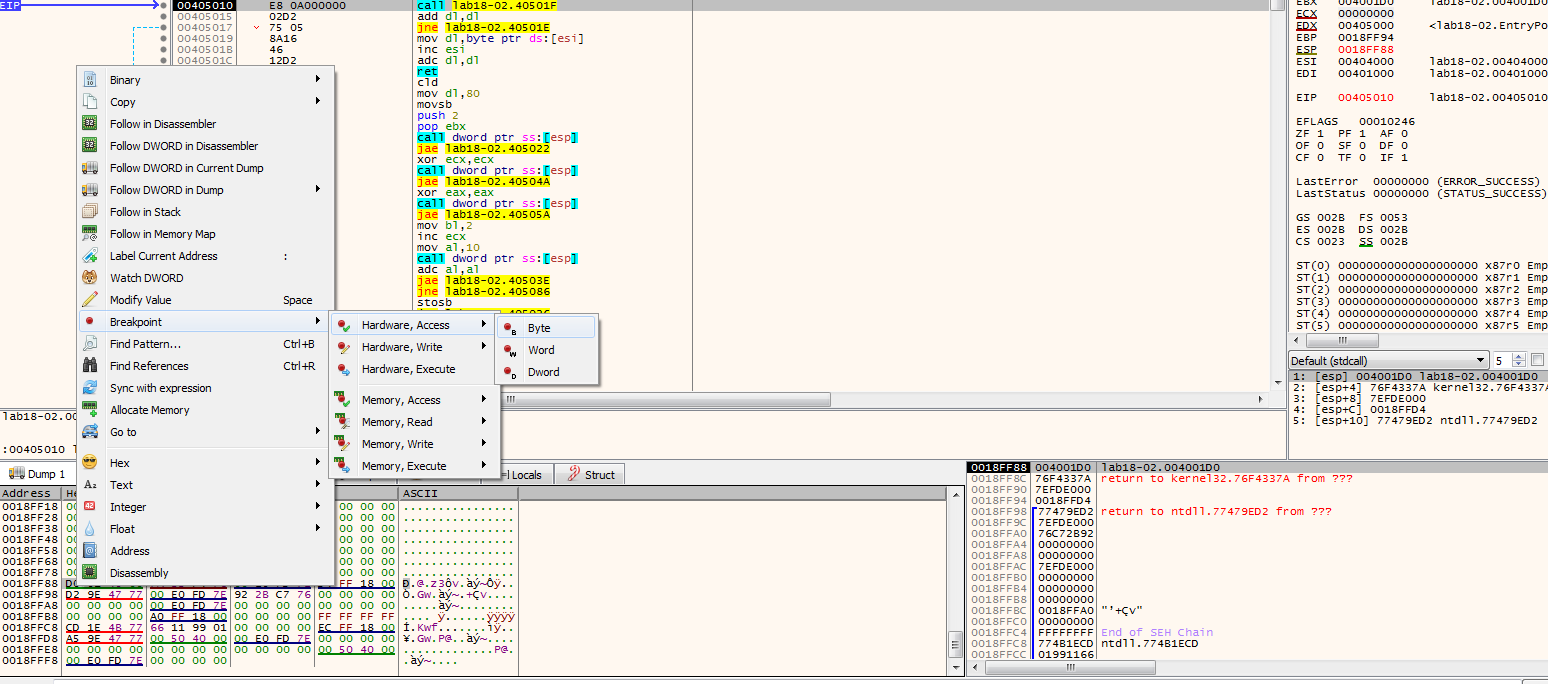This screenshot has width=1548, height=684.
Task: Click EIP register value 00405010
Action: [1366, 97]
